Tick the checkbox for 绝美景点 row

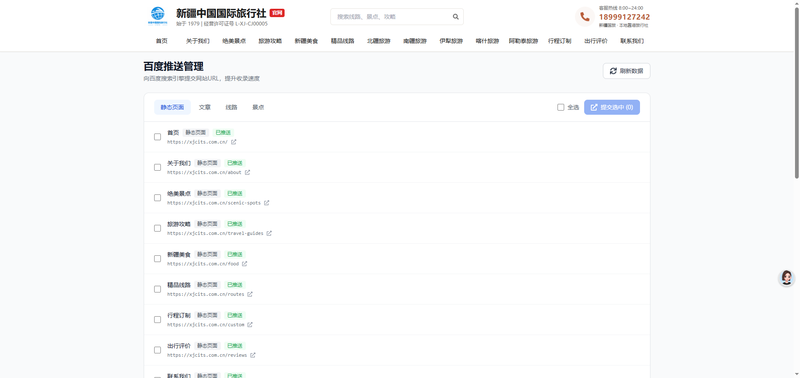point(158,198)
